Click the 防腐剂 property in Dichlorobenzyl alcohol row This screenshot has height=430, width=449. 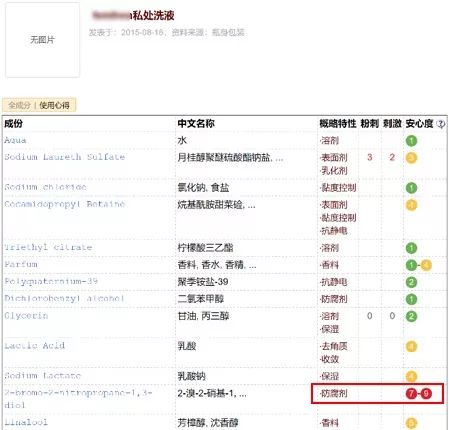(x=334, y=299)
